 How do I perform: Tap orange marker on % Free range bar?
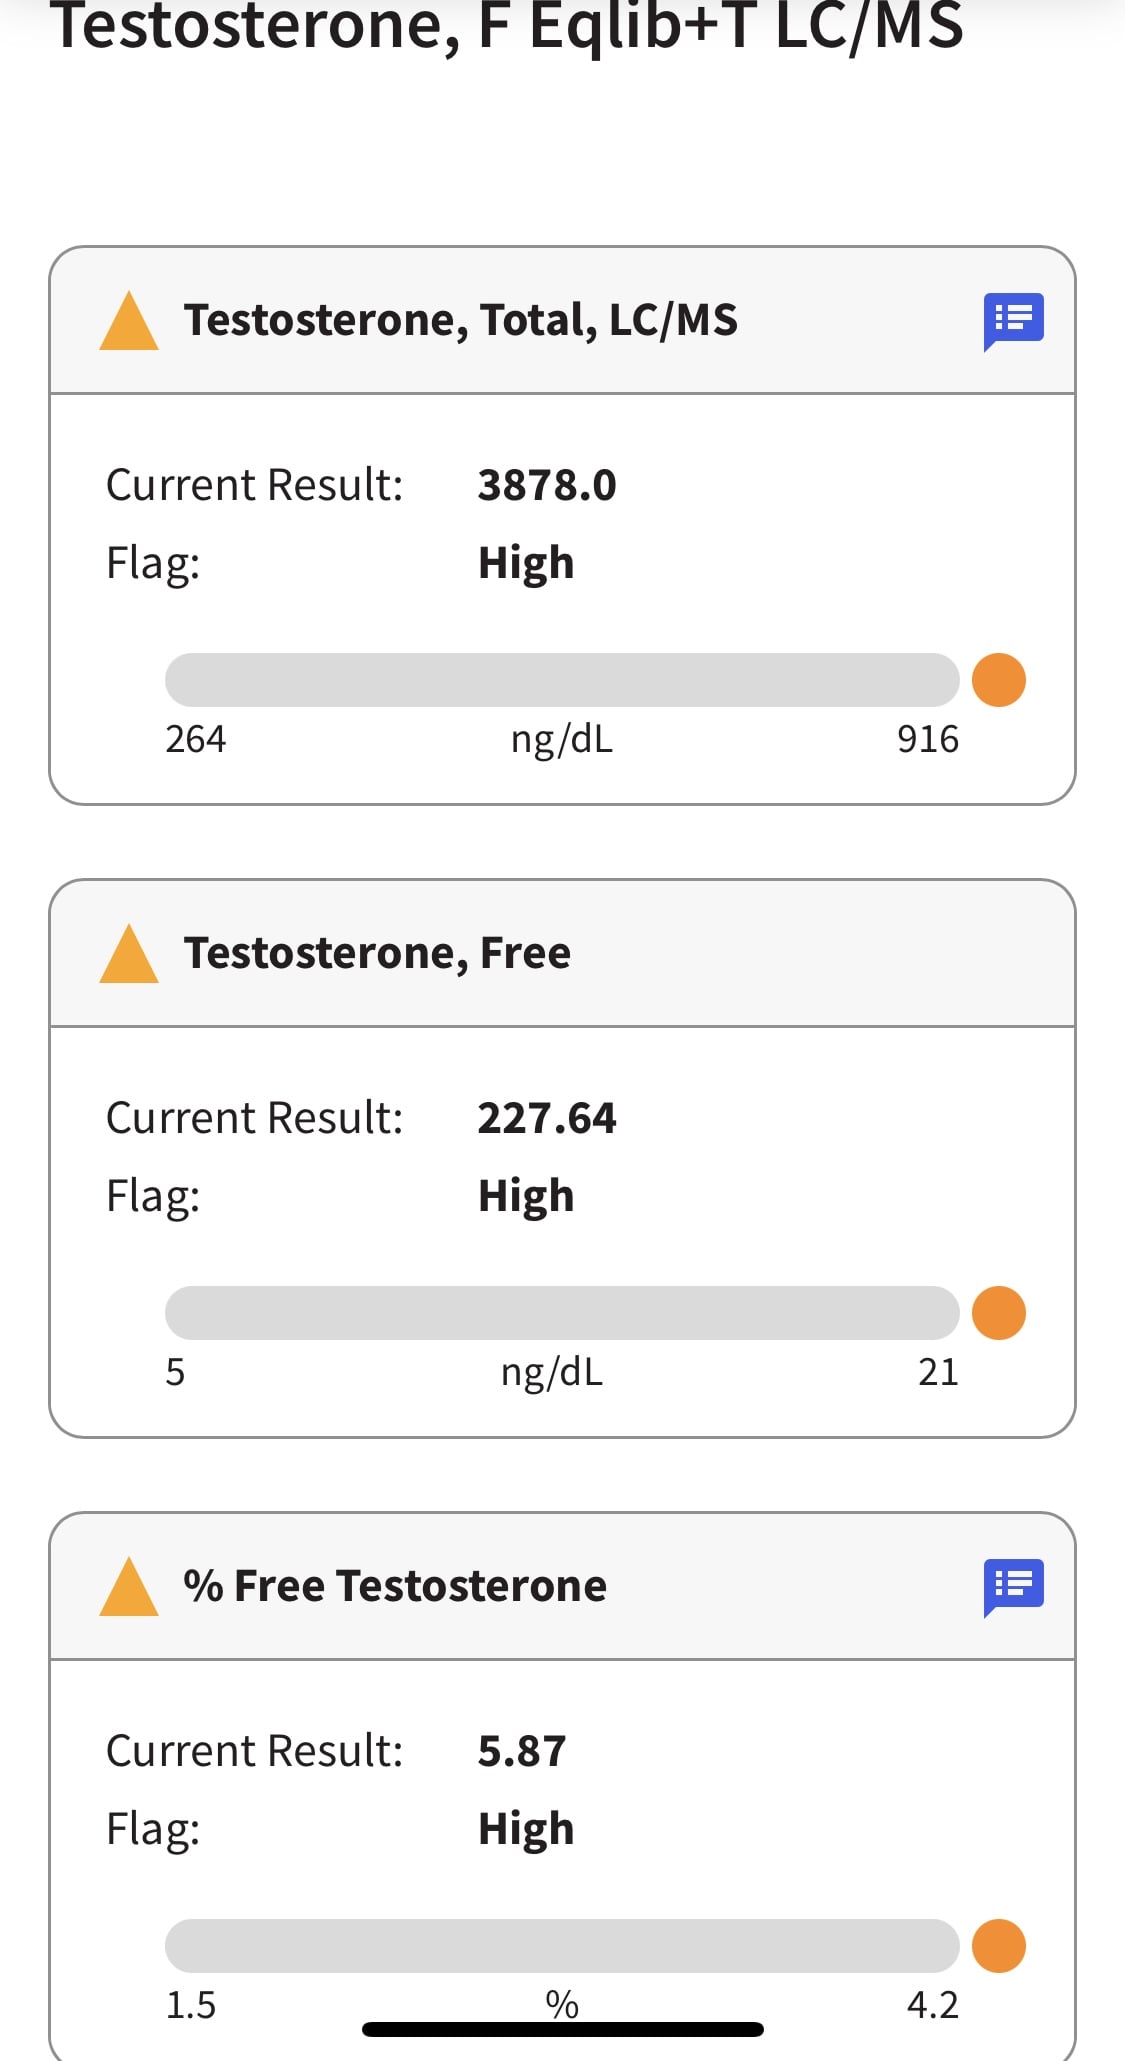999,1946
